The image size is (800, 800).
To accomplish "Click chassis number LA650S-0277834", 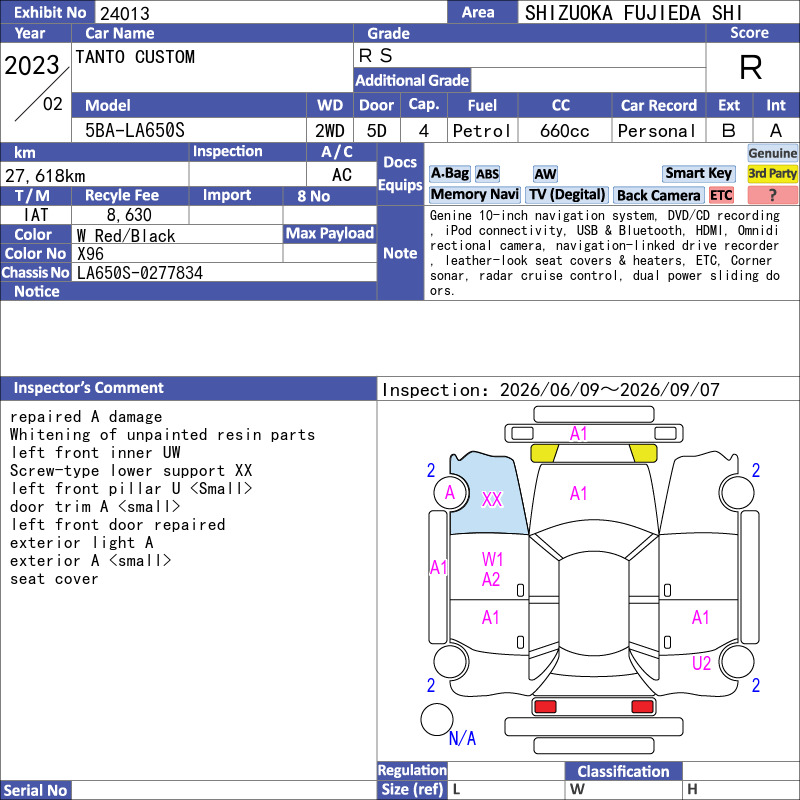I will coord(140,273).
